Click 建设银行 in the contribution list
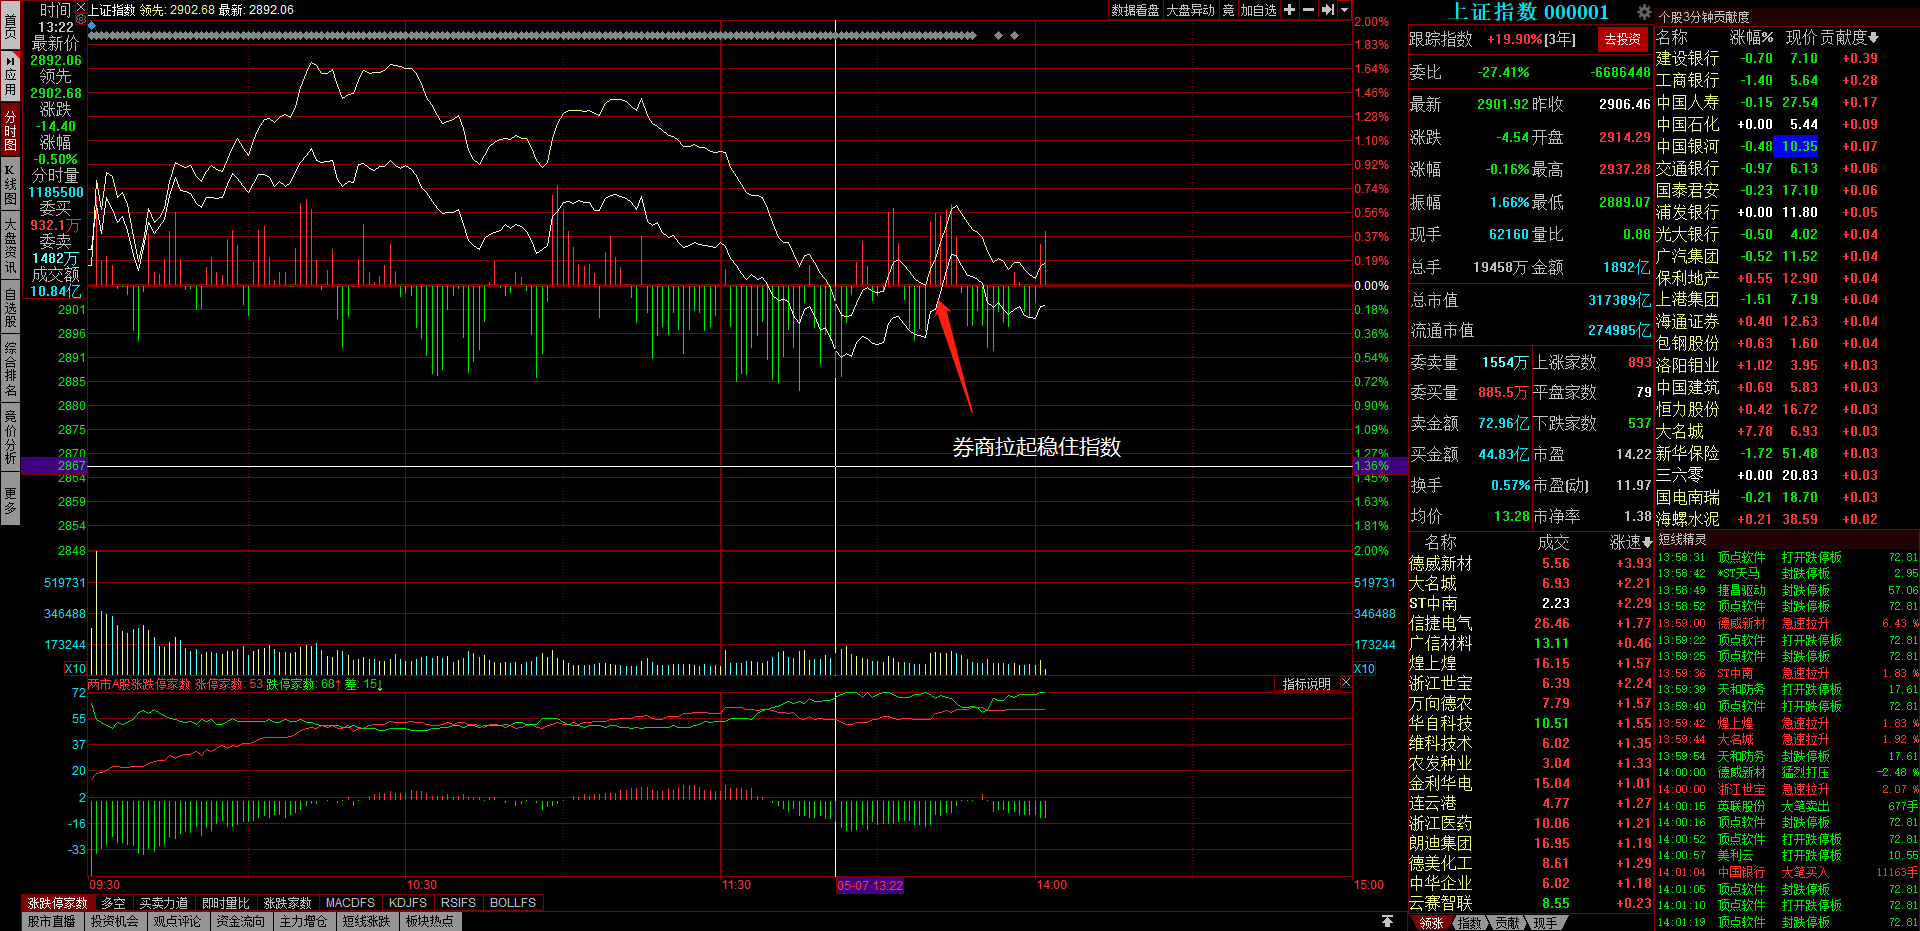The height and width of the screenshot is (931, 1920). point(1688,58)
